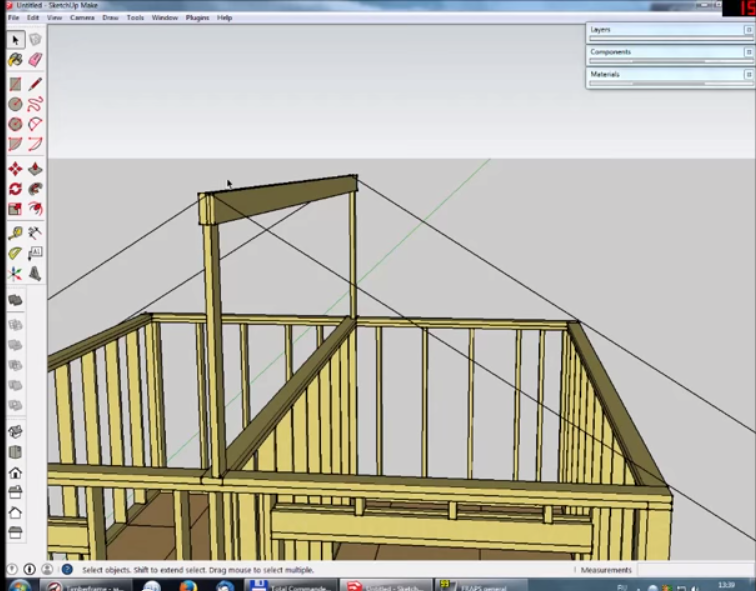Choose the Line pencil tool
Image resolution: width=756 pixels, height=591 pixels.
[35, 84]
